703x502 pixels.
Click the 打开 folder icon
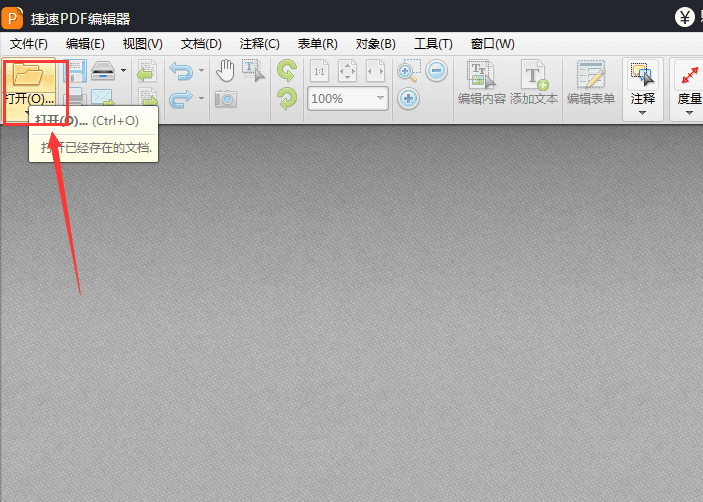click(x=28, y=74)
